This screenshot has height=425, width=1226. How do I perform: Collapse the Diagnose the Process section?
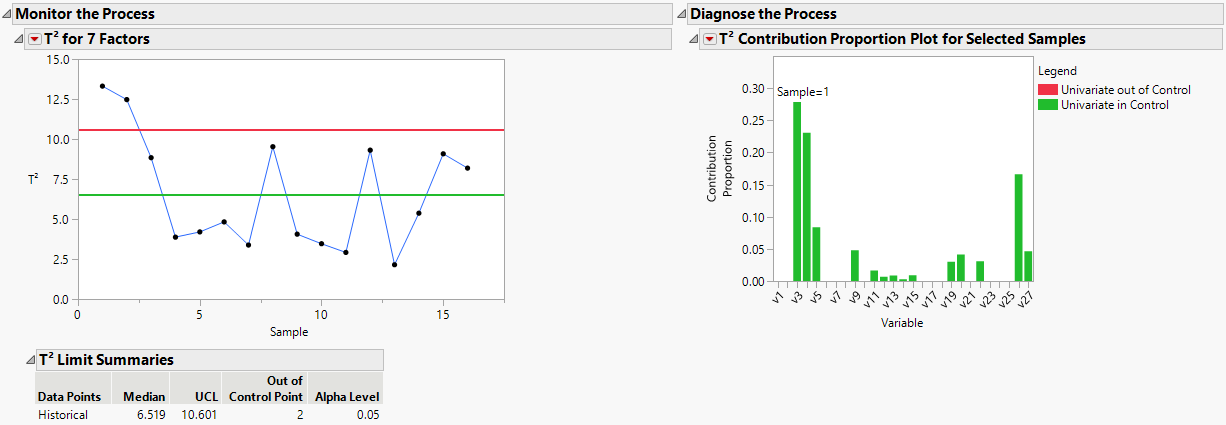680,14
